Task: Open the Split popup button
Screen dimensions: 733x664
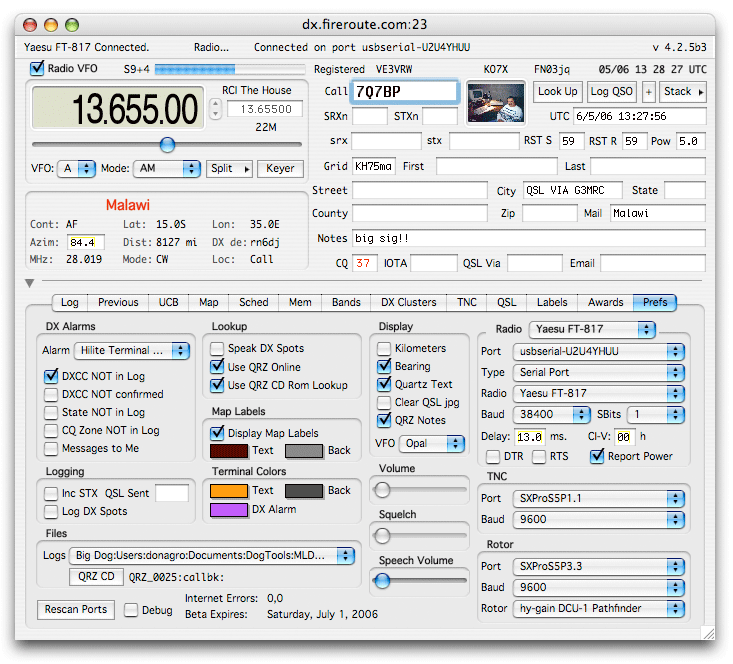Action: coord(229,169)
